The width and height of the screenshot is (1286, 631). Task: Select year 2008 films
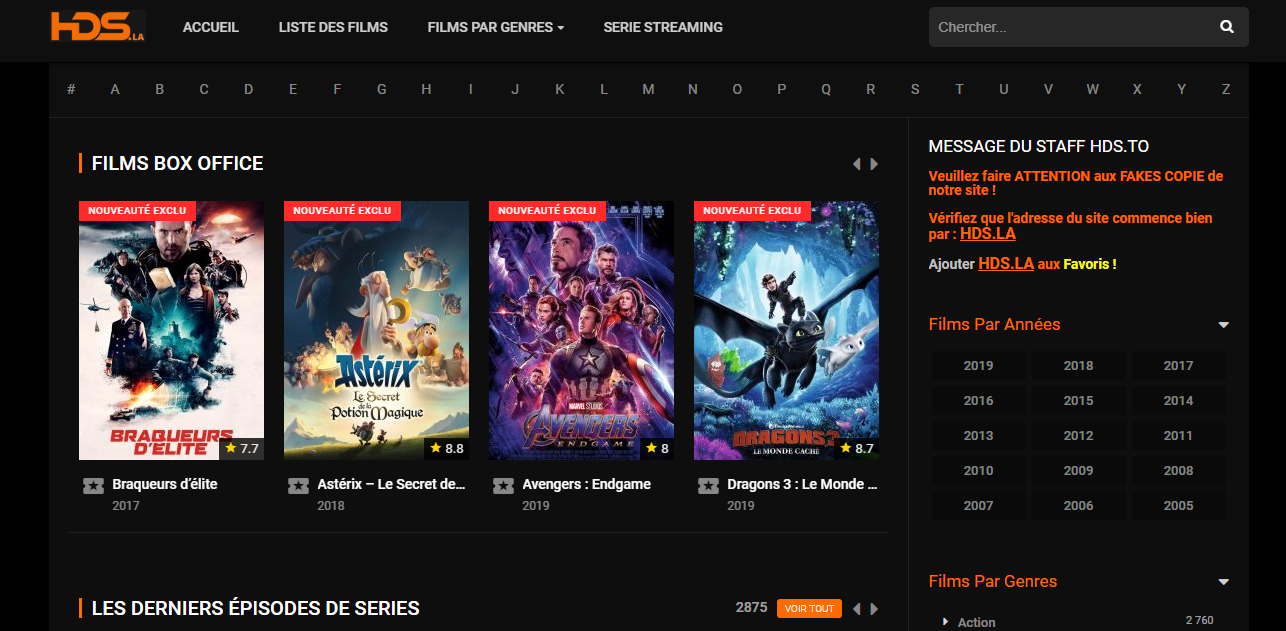coord(1178,471)
